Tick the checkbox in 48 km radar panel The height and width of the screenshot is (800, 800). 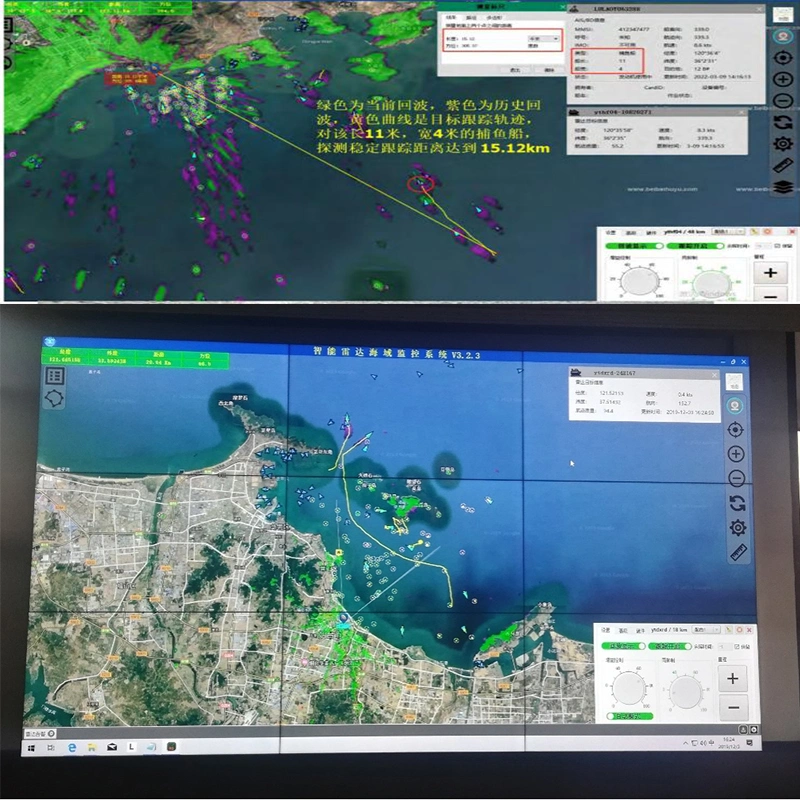[x=778, y=246]
